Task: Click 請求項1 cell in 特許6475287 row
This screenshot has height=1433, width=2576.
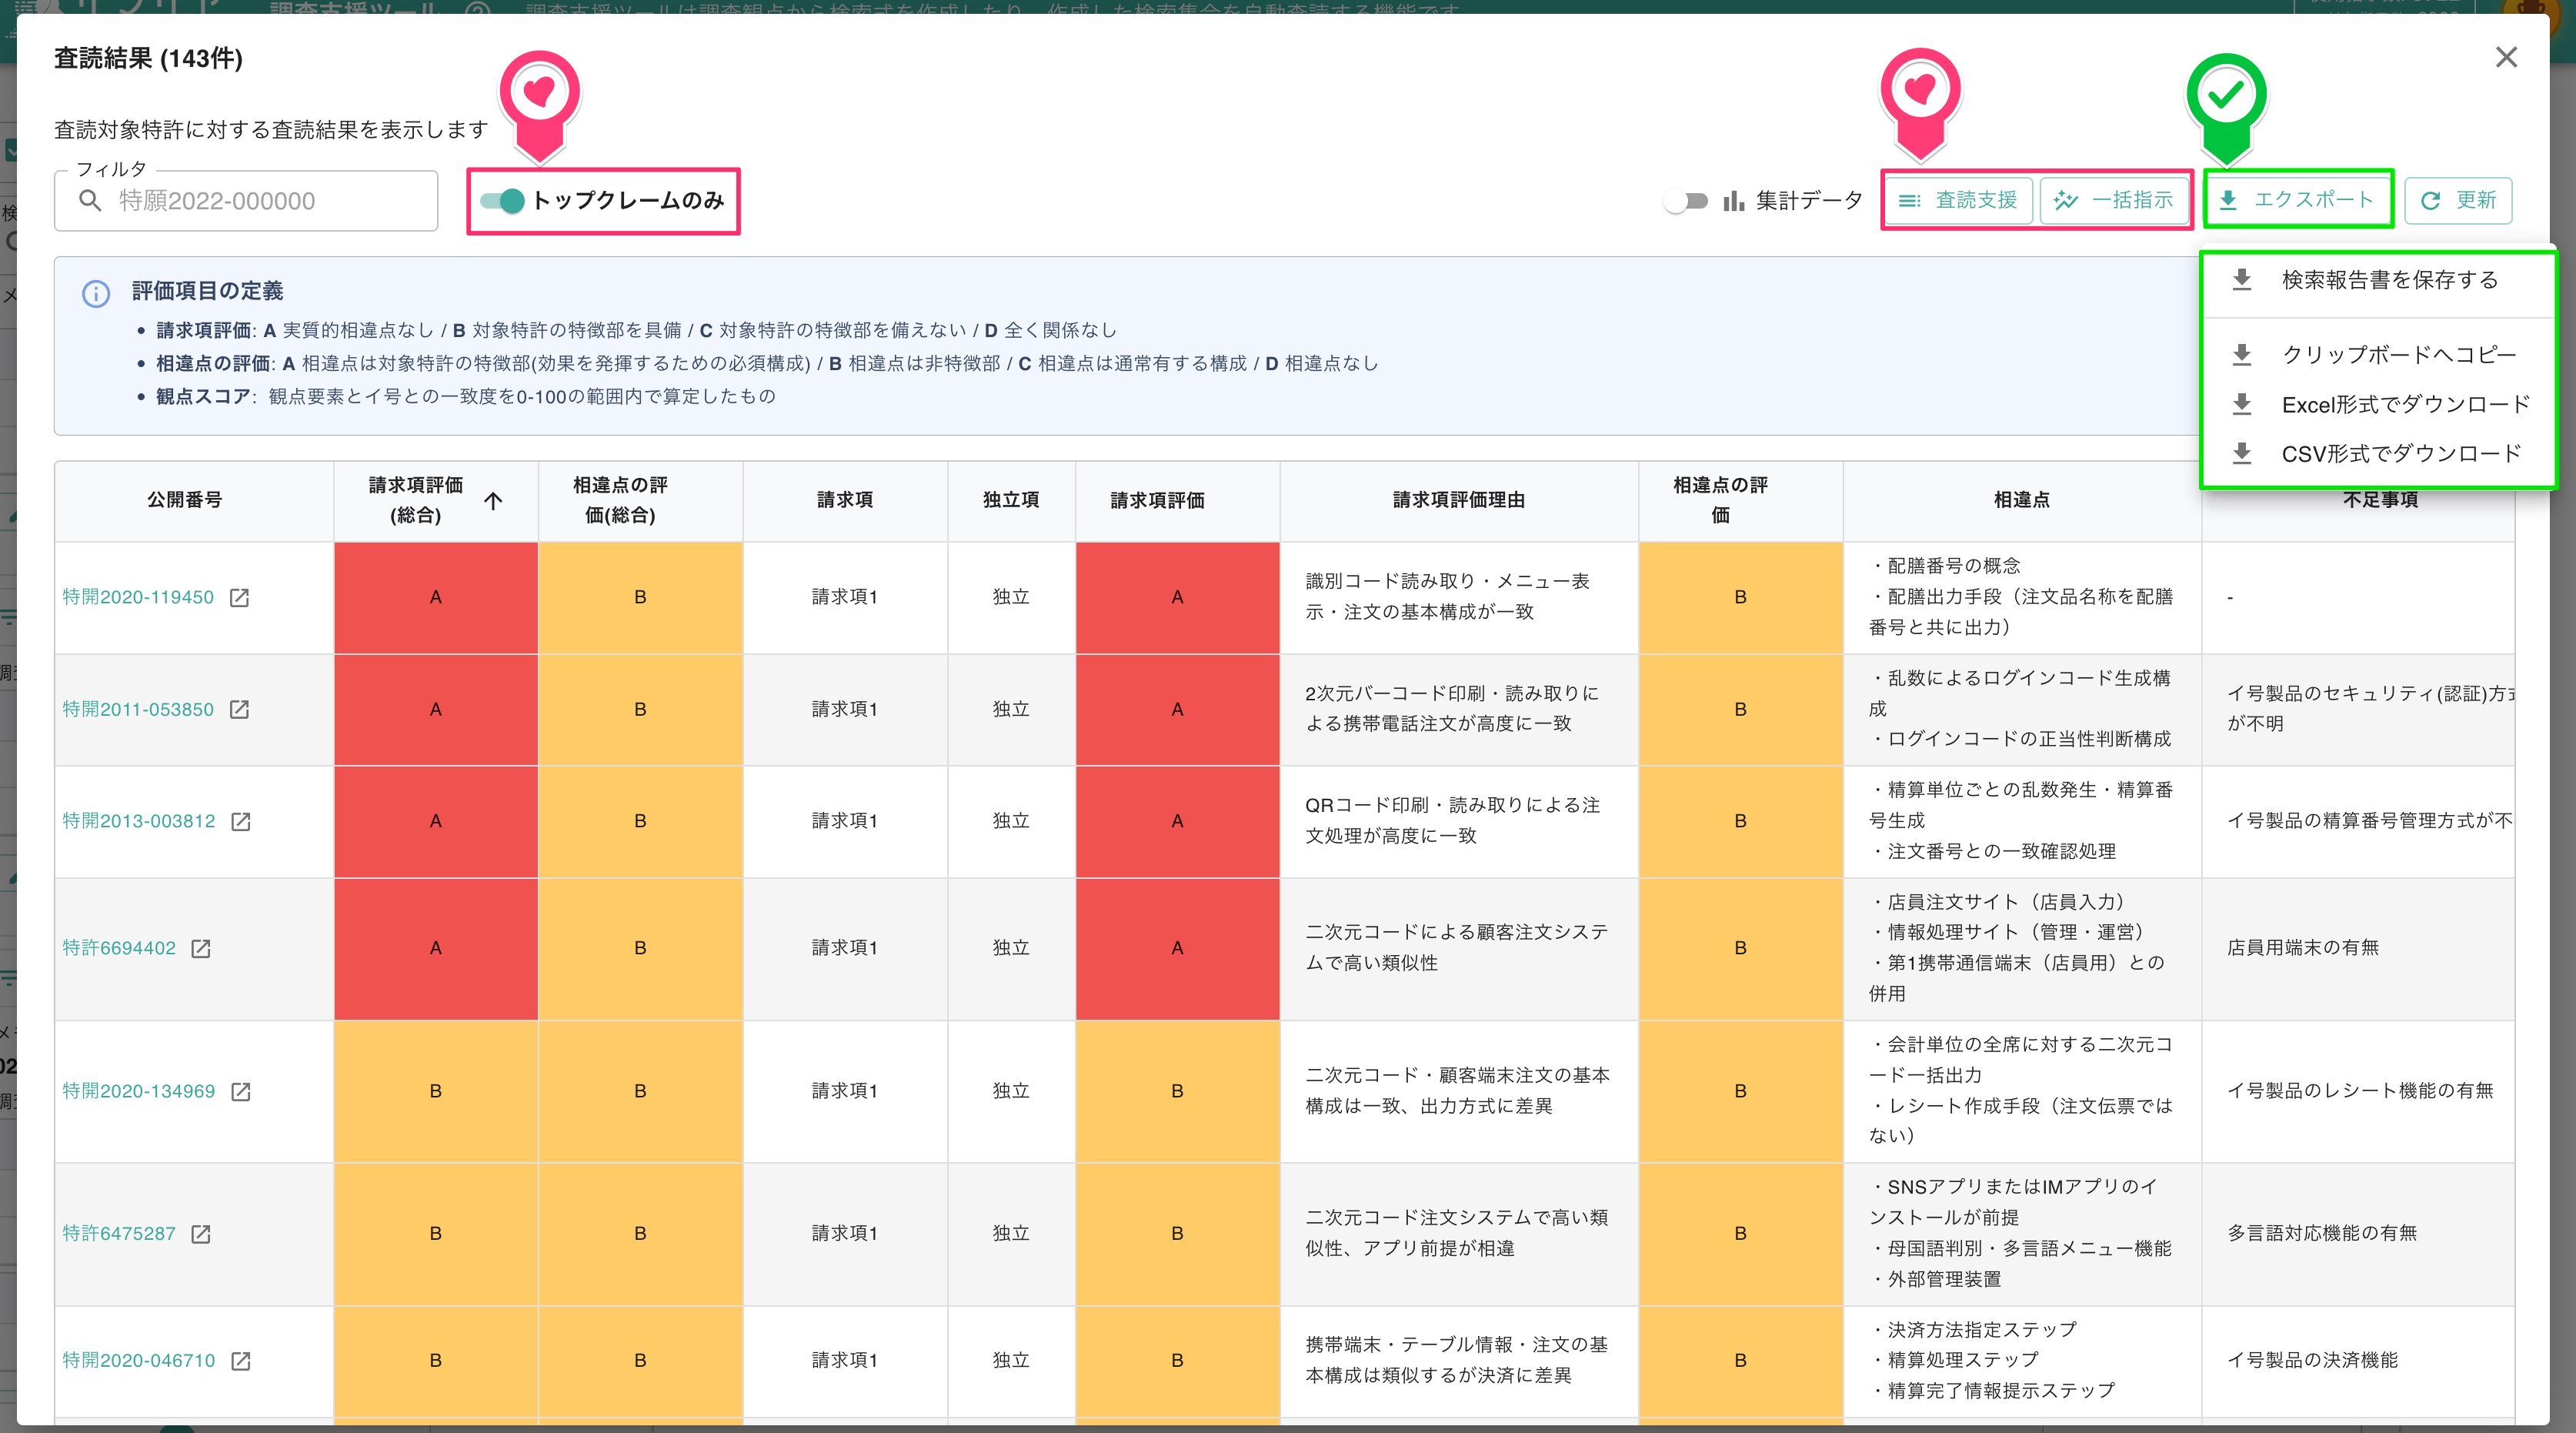Action: tap(845, 1234)
